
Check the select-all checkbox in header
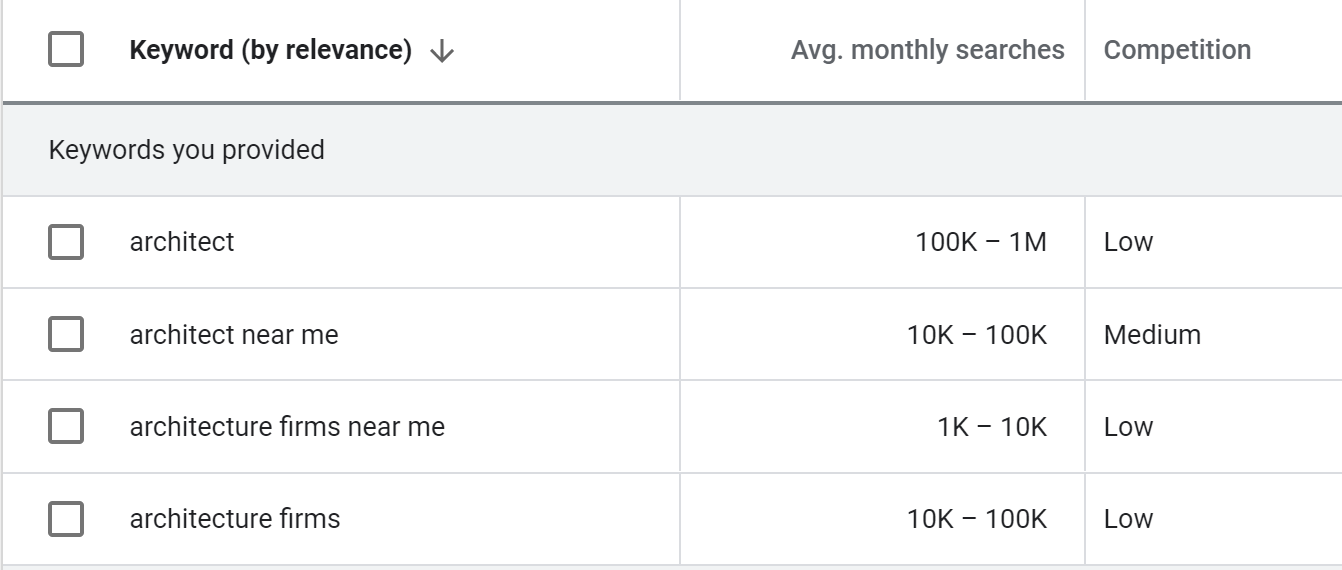[66, 50]
